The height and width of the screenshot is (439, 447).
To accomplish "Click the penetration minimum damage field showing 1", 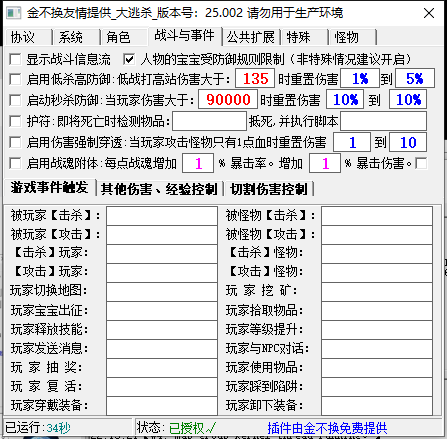I will (x=352, y=142).
